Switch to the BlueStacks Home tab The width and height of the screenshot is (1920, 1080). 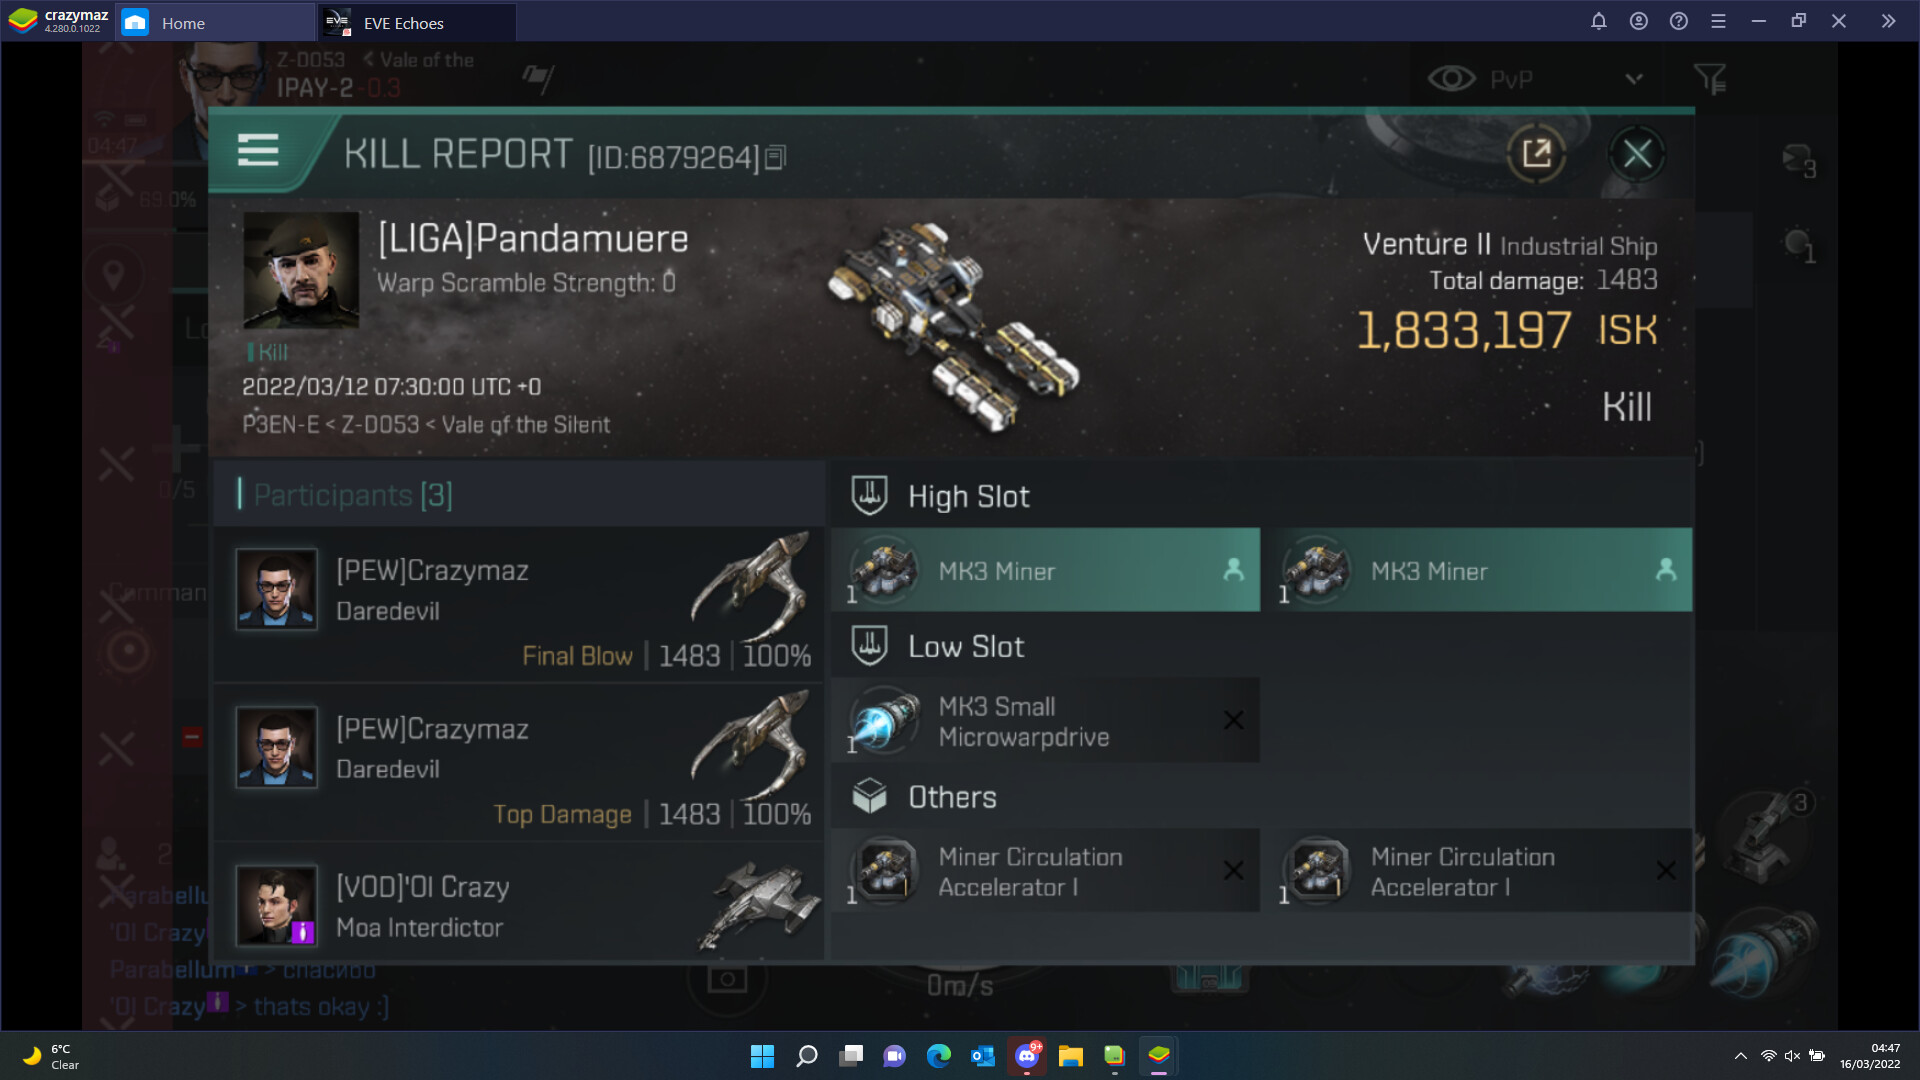click(183, 23)
